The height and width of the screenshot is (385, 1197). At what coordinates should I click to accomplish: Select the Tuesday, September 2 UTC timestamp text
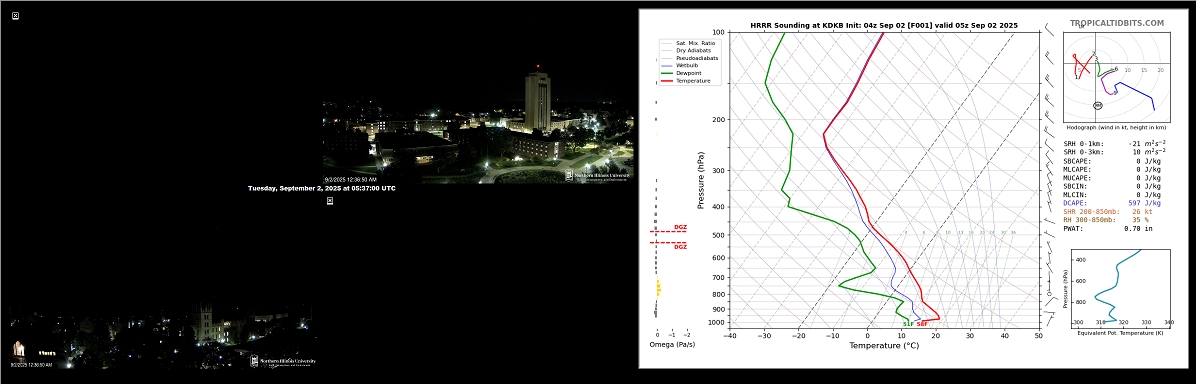click(321, 188)
